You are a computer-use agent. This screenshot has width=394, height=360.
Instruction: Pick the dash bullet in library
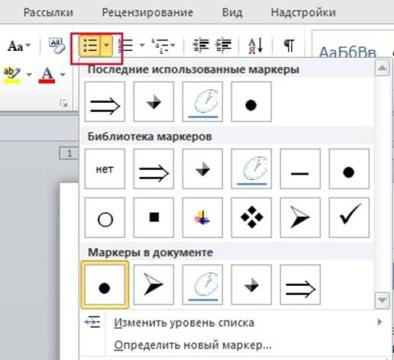pyautogui.click(x=300, y=169)
